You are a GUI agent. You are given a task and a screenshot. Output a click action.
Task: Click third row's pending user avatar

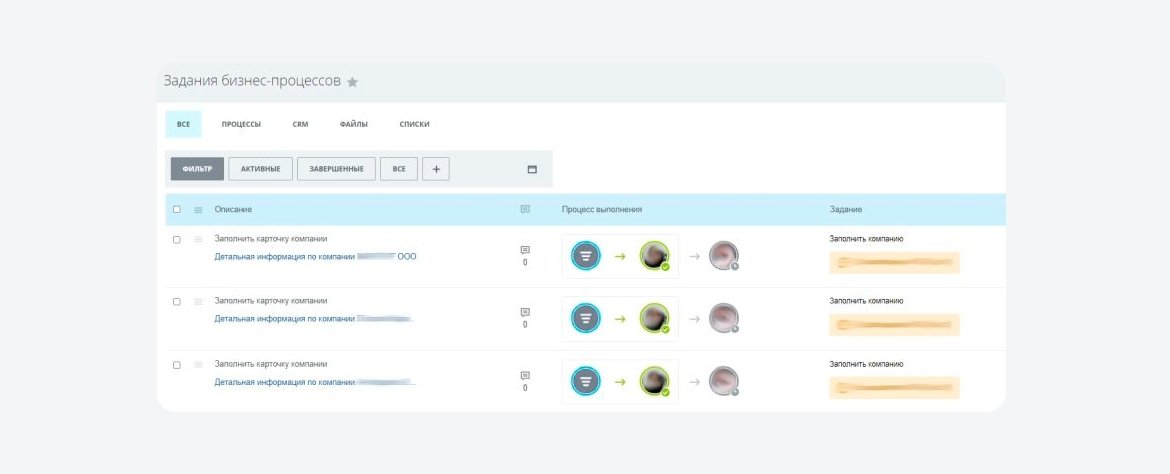tap(723, 381)
